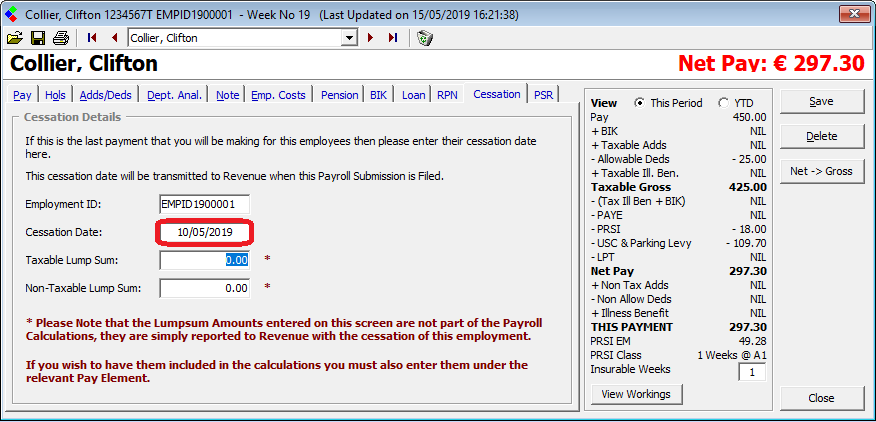The width and height of the screenshot is (876, 422).
Task: Jump to last employee record arrow
Action: coord(392,38)
